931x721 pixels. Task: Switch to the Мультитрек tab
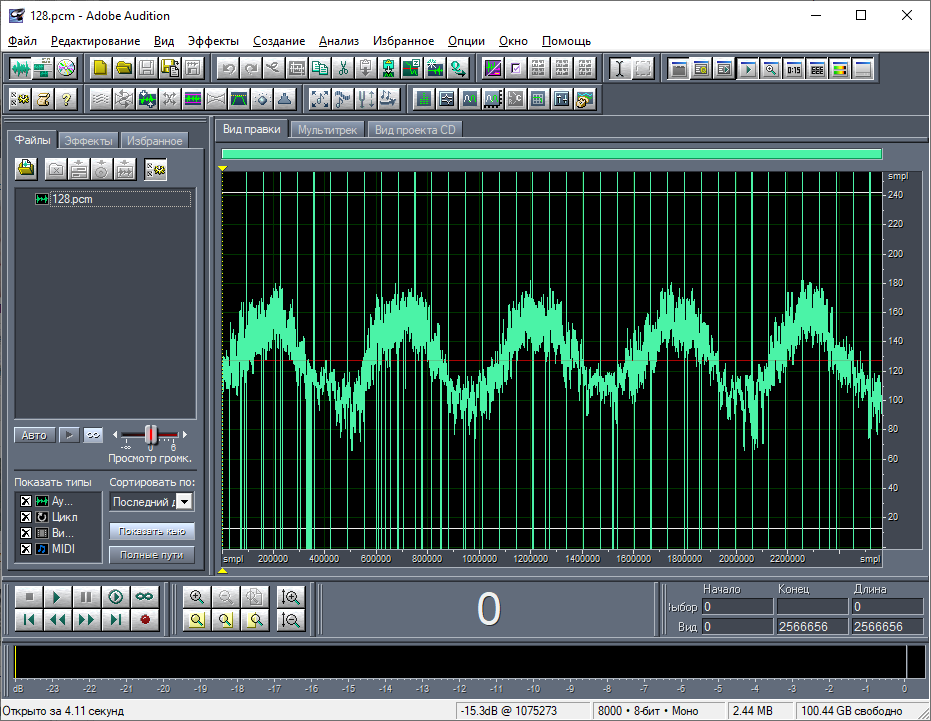pos(326,129)
